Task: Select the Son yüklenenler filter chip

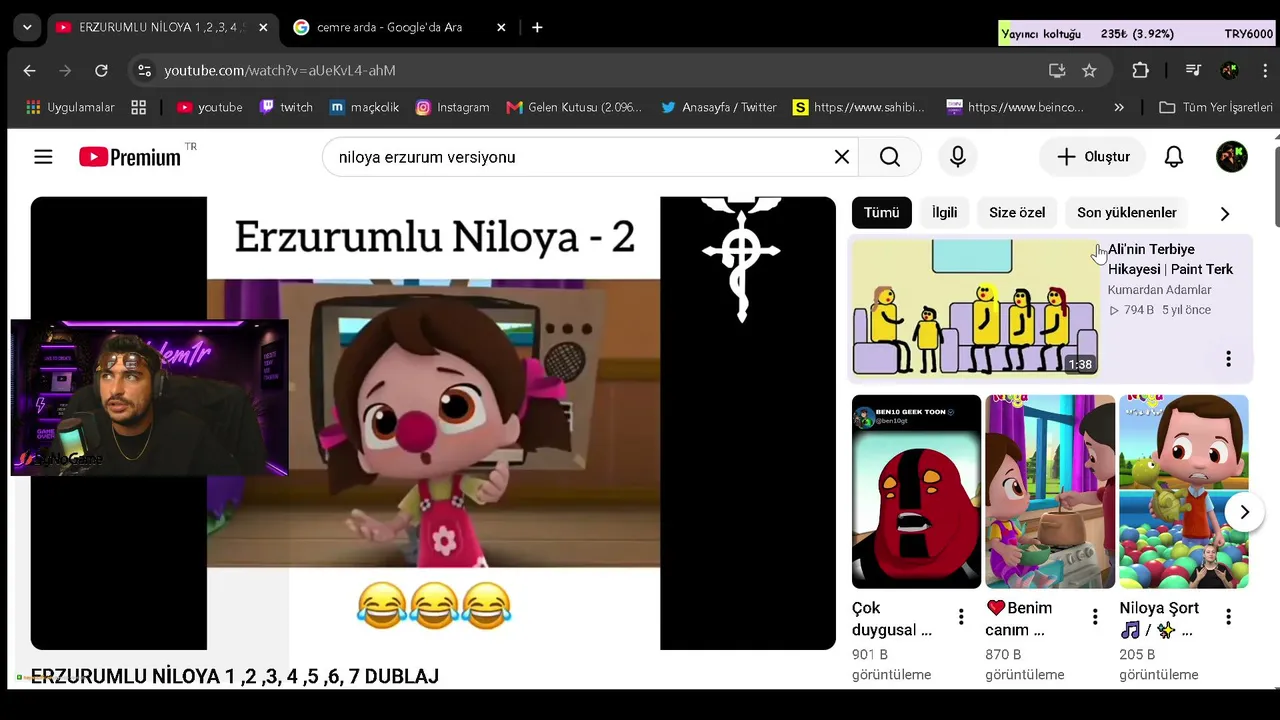Action: (x=1127, y=213)
